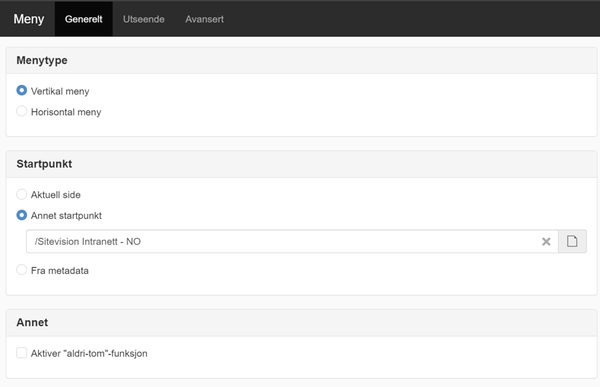600x387 pixels.
Task: Click the /Sitevision Intranett - NO input field
Action: [x=292, y=242]
